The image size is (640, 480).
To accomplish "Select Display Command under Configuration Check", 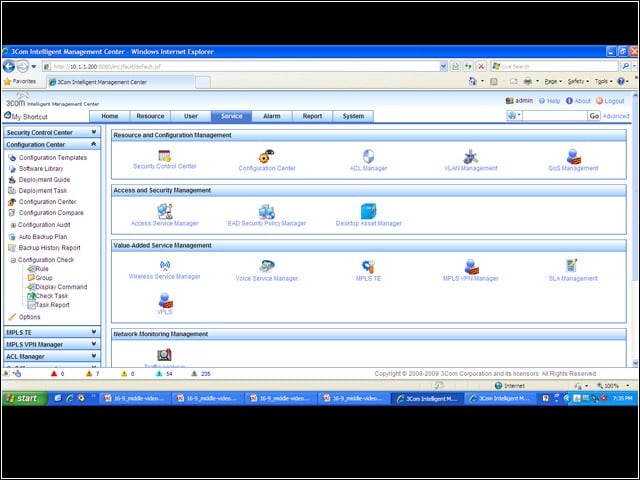I will coord(61,287).
